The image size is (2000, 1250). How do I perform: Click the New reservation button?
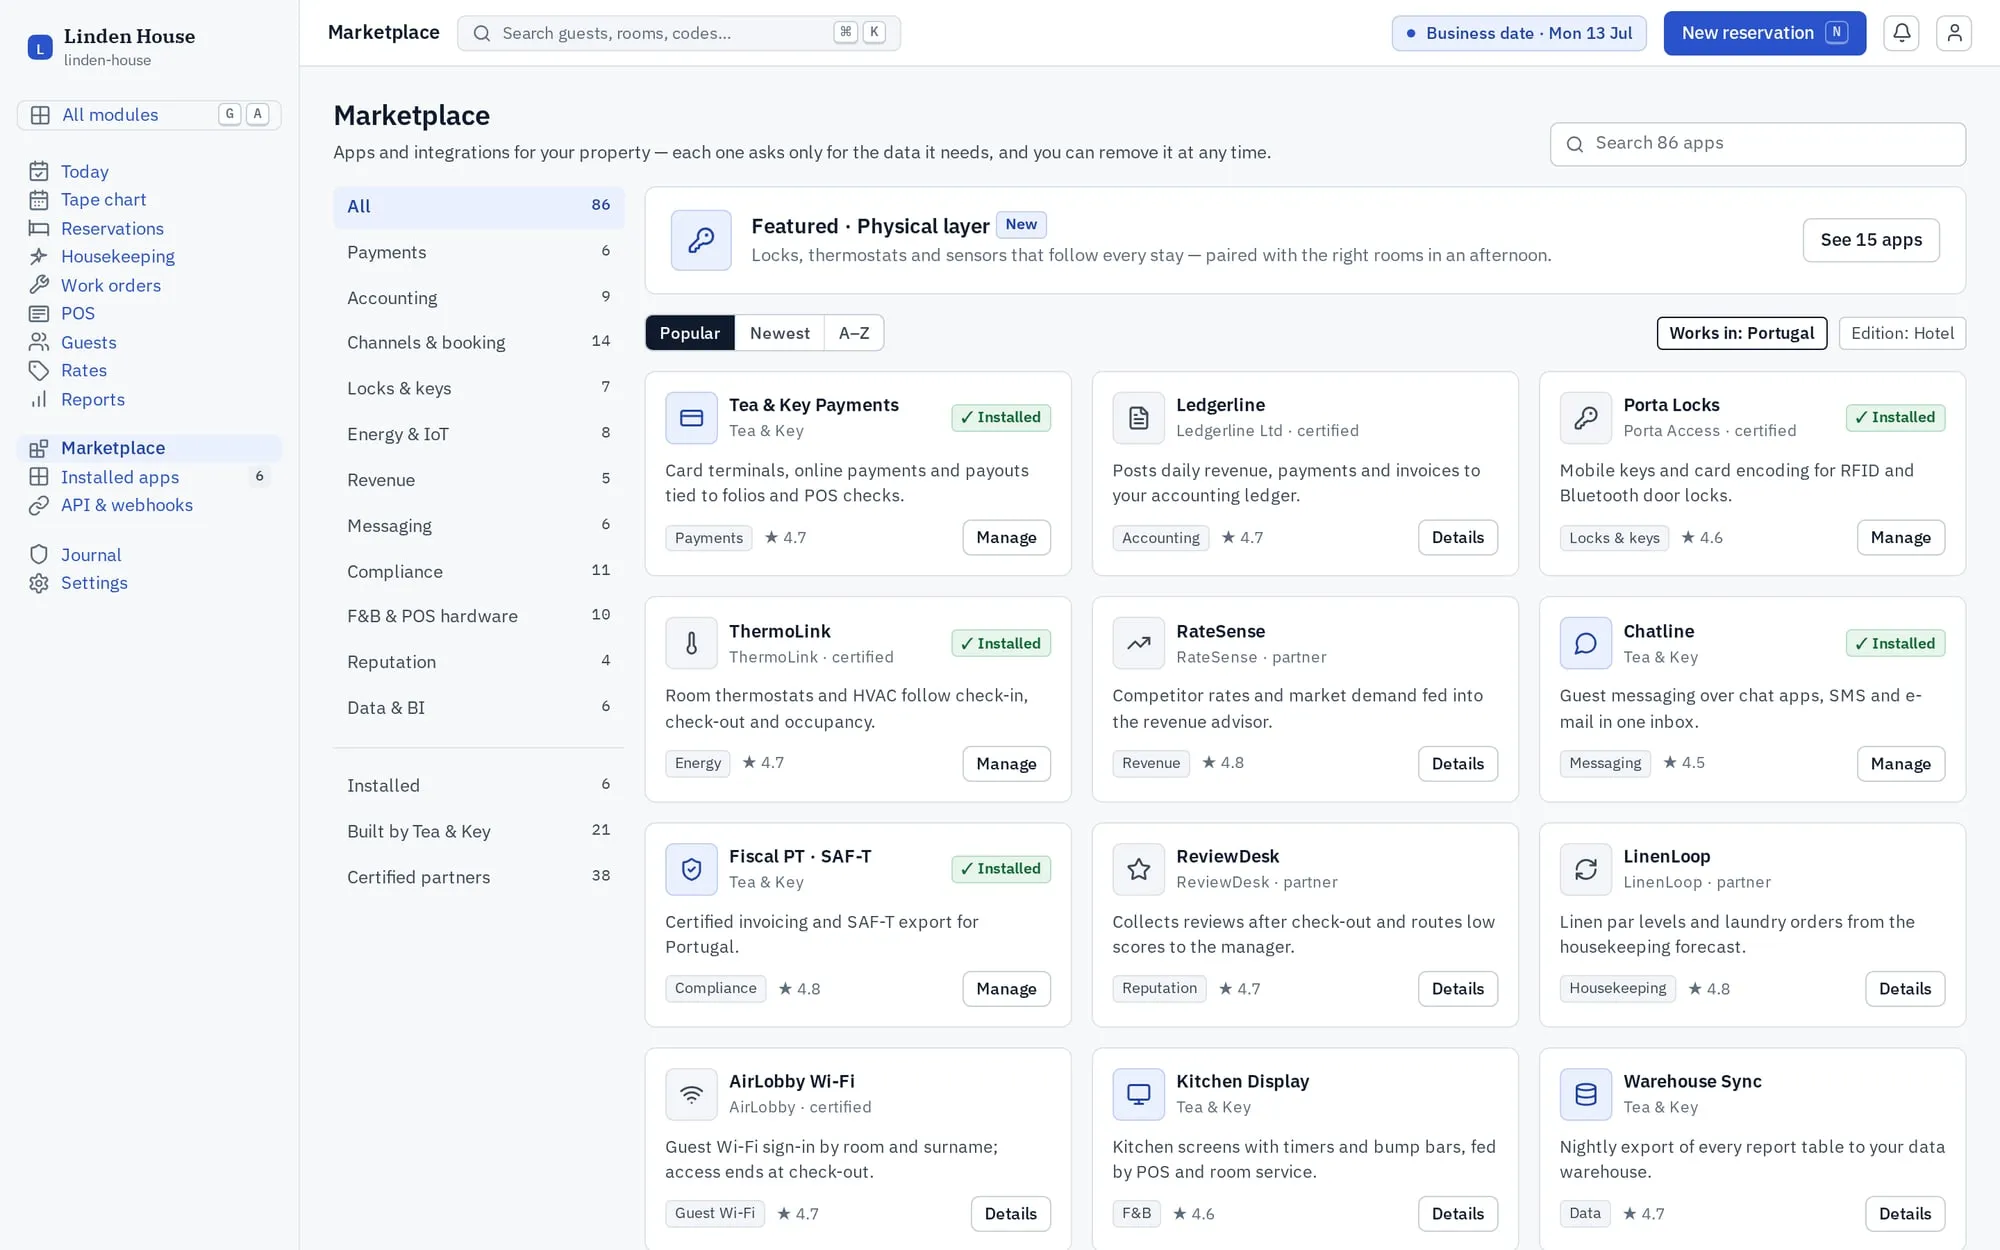tap(1765, 33)
